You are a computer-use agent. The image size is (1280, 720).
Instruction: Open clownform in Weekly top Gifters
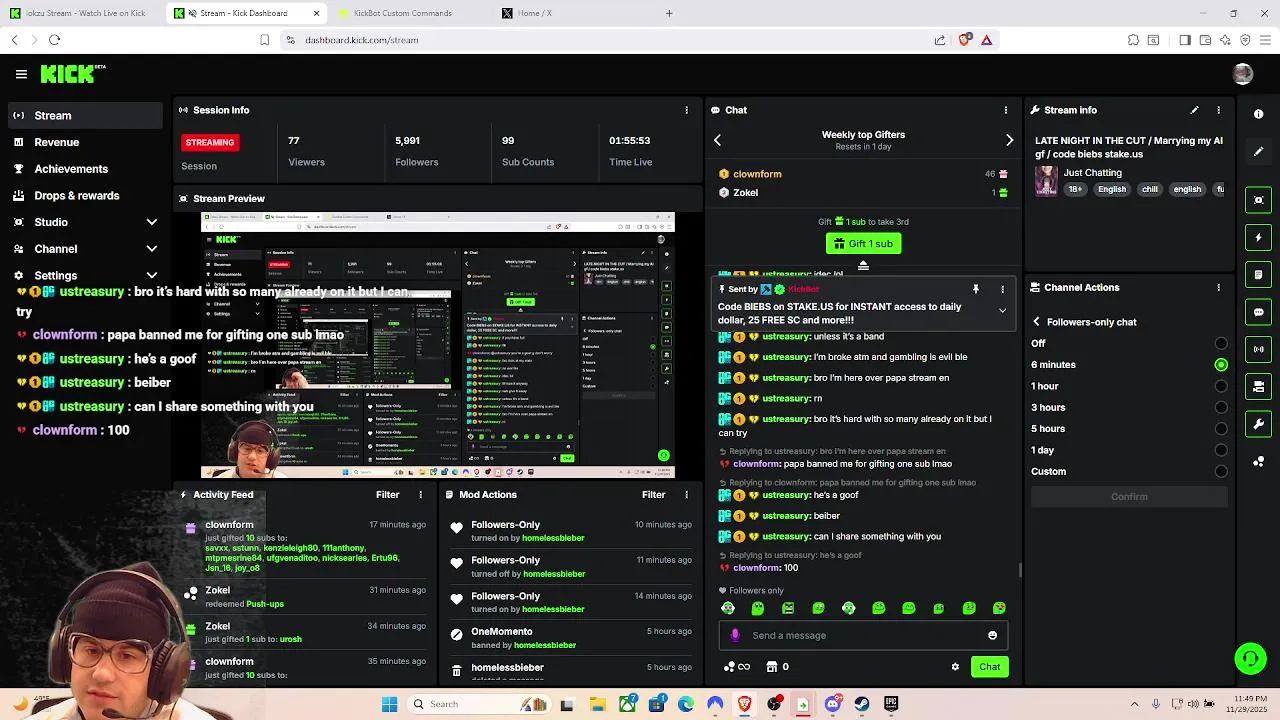[x=757, y=174]
